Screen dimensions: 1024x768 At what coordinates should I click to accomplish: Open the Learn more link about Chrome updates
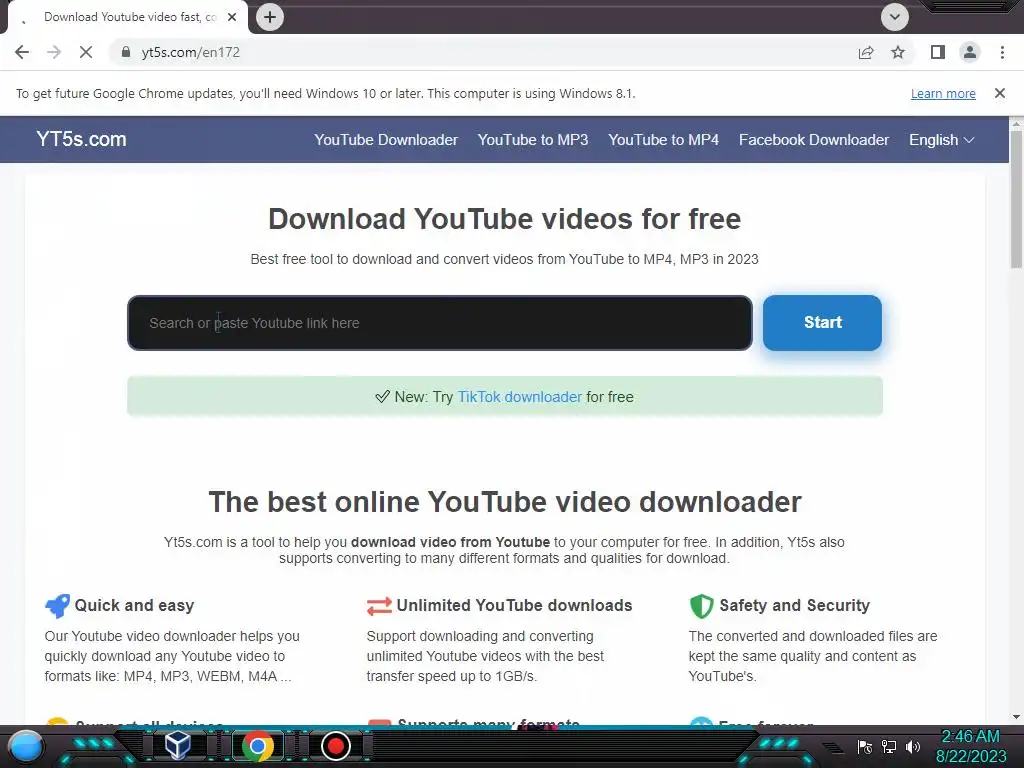[943, 93]
